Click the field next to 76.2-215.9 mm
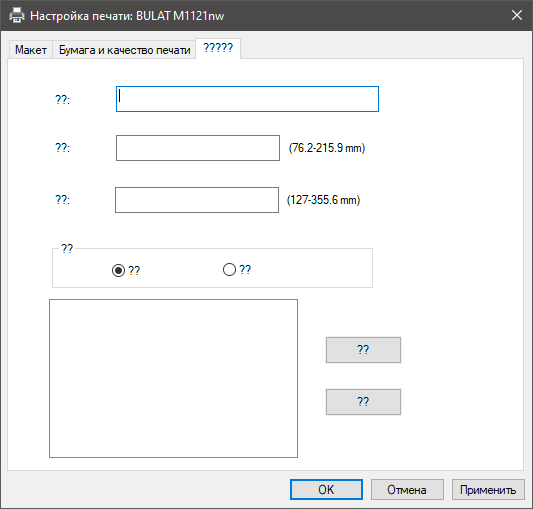Screen dimensions: 533x509 (x=198, y=148)
